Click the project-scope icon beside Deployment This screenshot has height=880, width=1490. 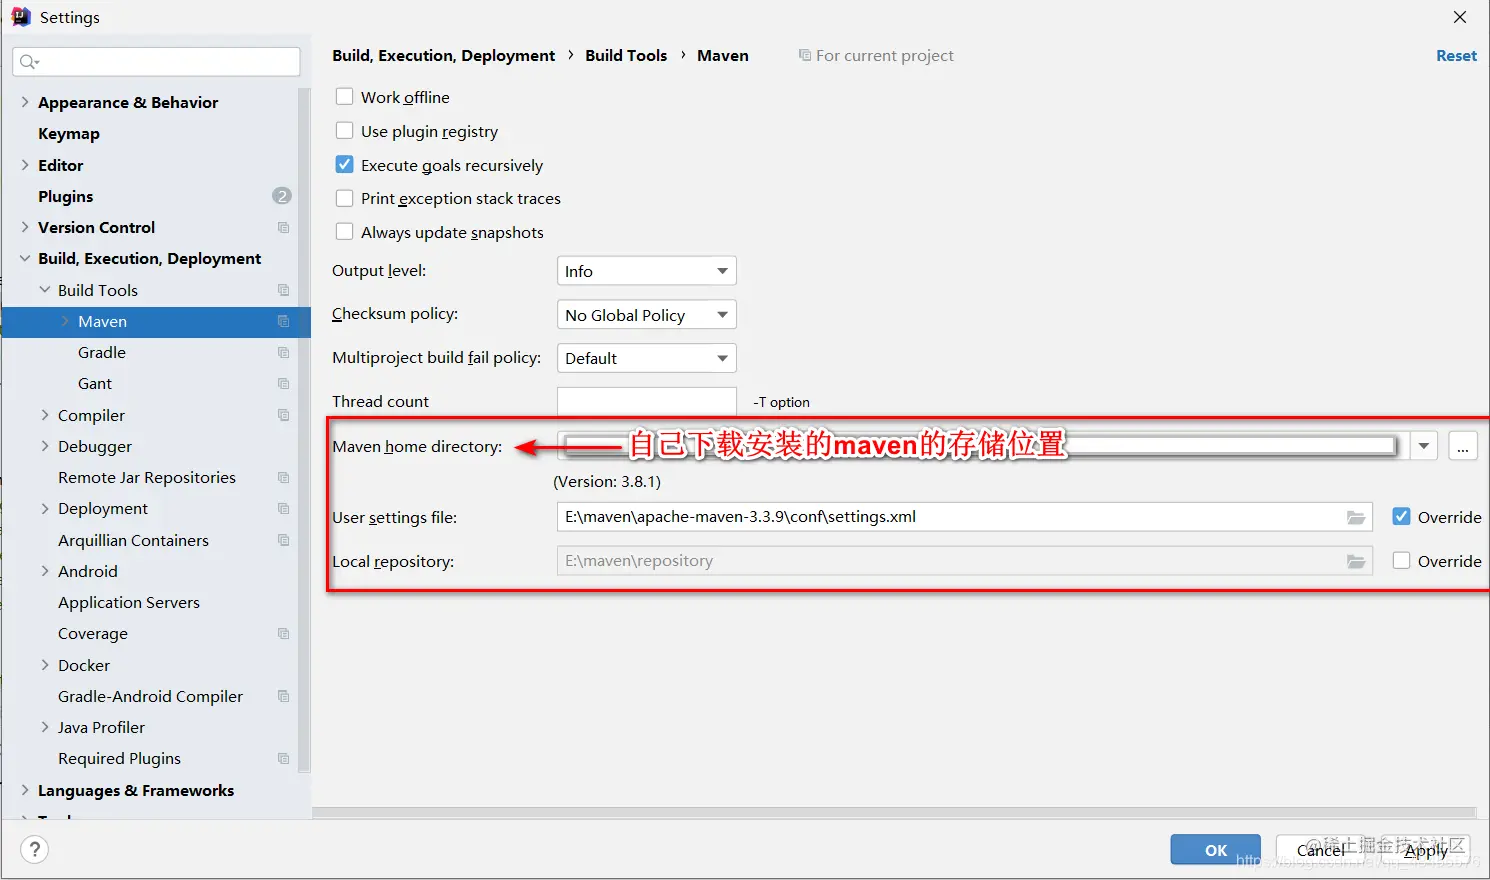[283, 509]
